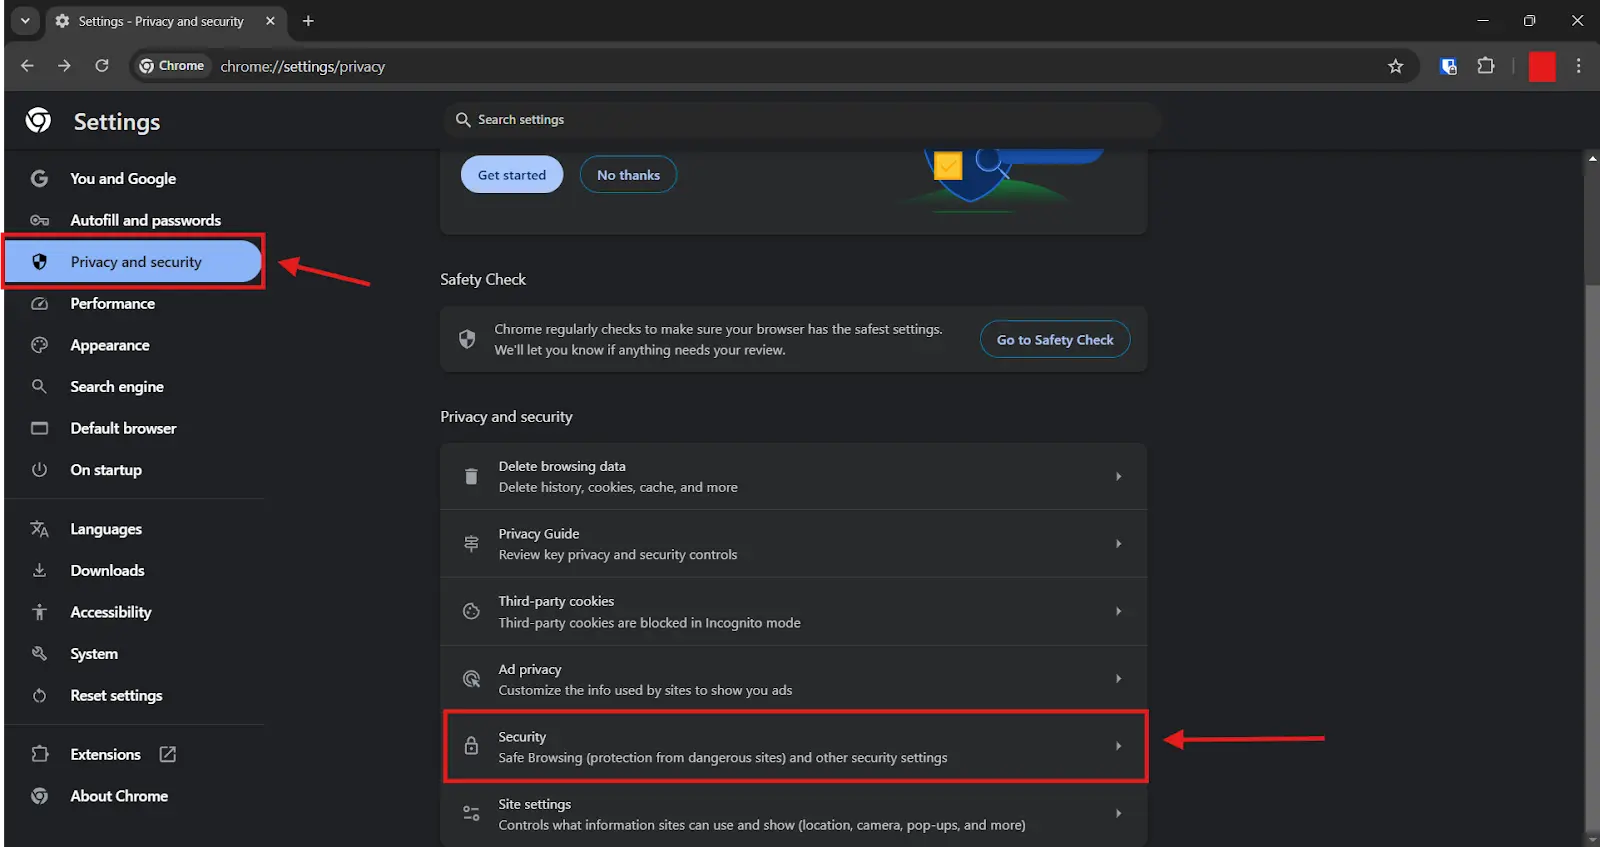Expand the Ad privacy row arrow
The width and height of the screenshot is (1600, 847).
pos(1118,679)
